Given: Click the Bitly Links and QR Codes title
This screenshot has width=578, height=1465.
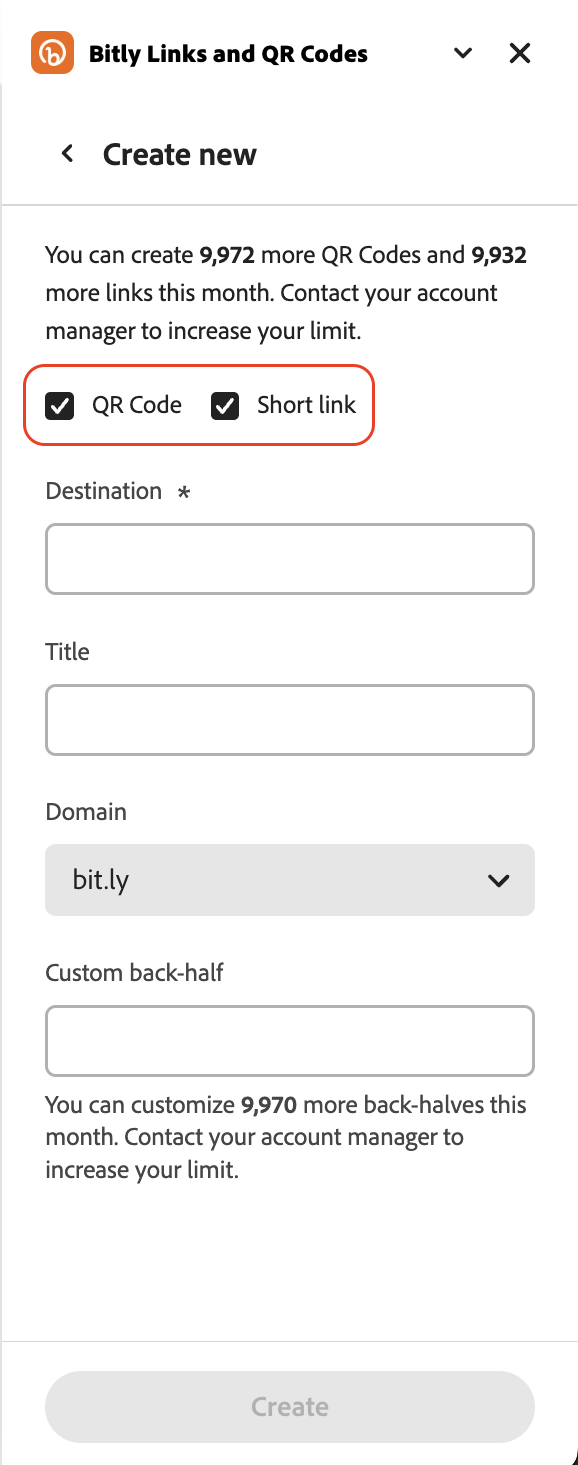Looking at the screenshot, I should pyautogui.click(x=228, y=54).
